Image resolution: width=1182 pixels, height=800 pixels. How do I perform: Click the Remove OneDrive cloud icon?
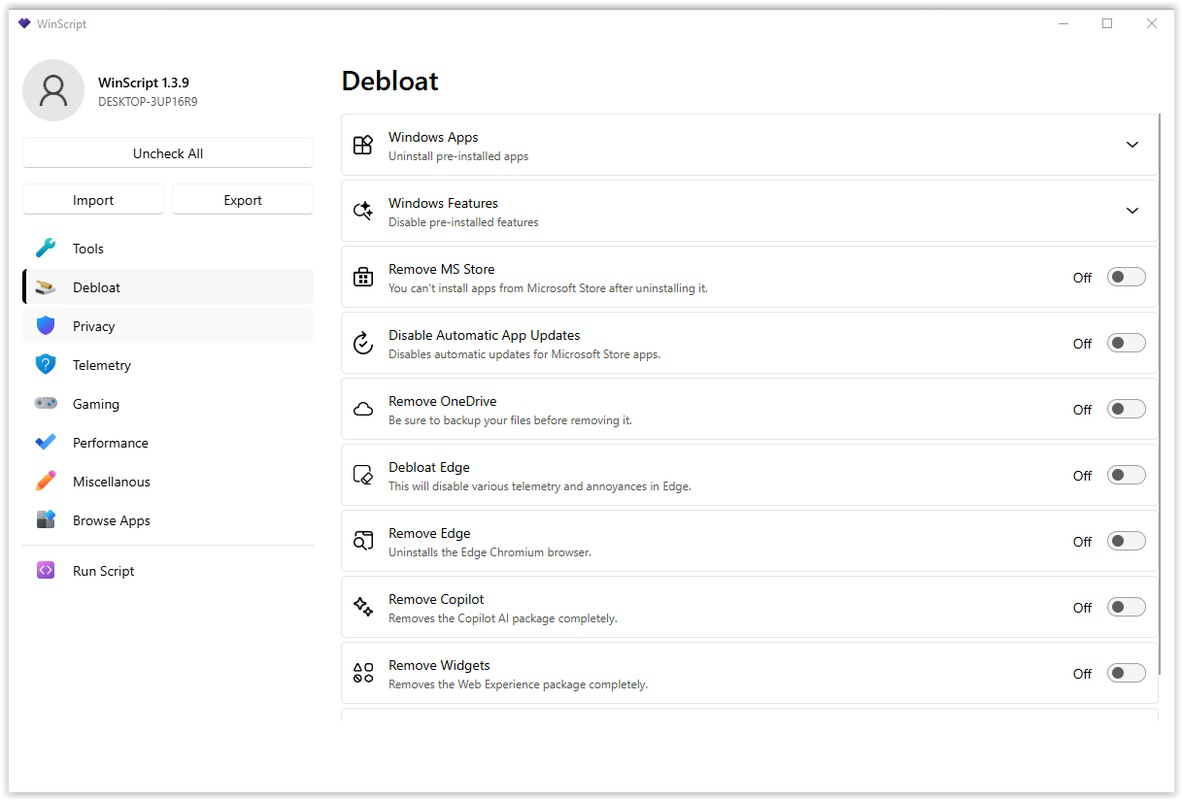(x=363, y=409)
